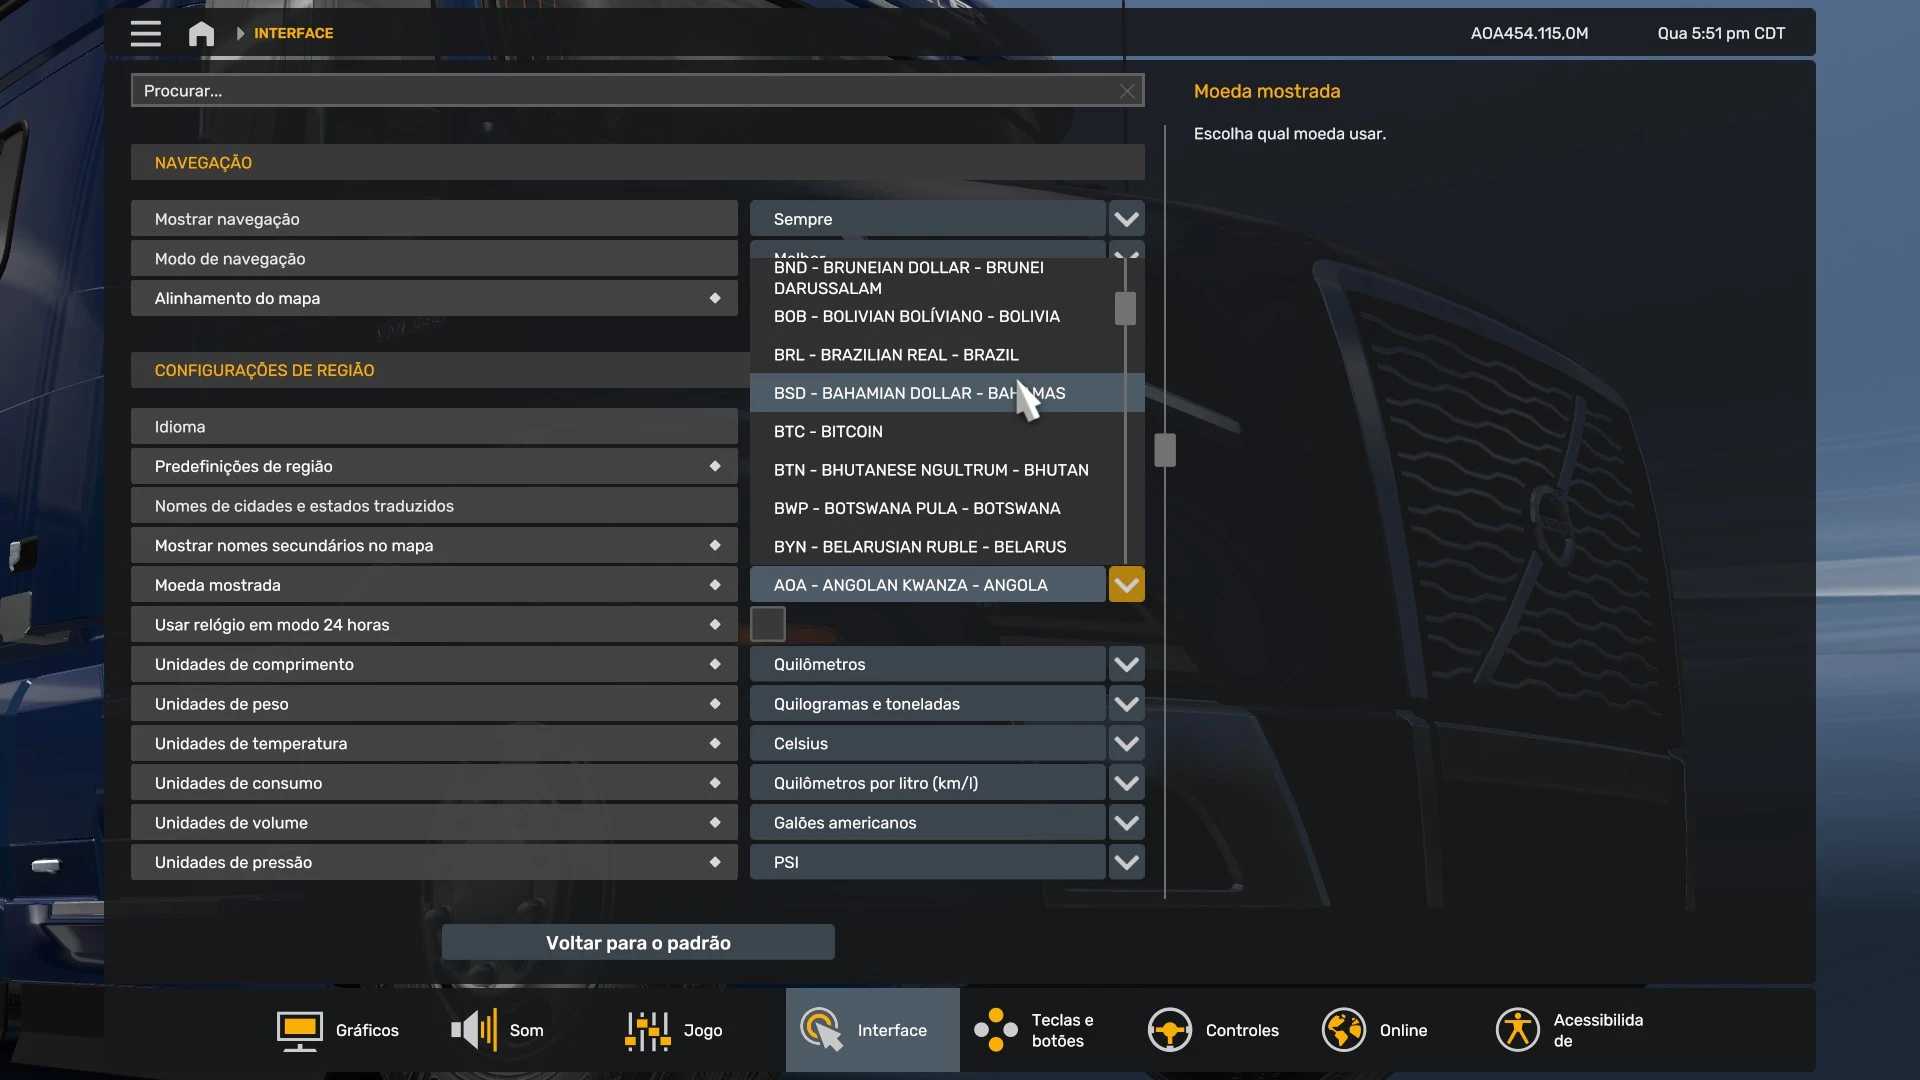Open Online settings globe icon
The image size is (1920, 1080).
coord(1343,1030)
